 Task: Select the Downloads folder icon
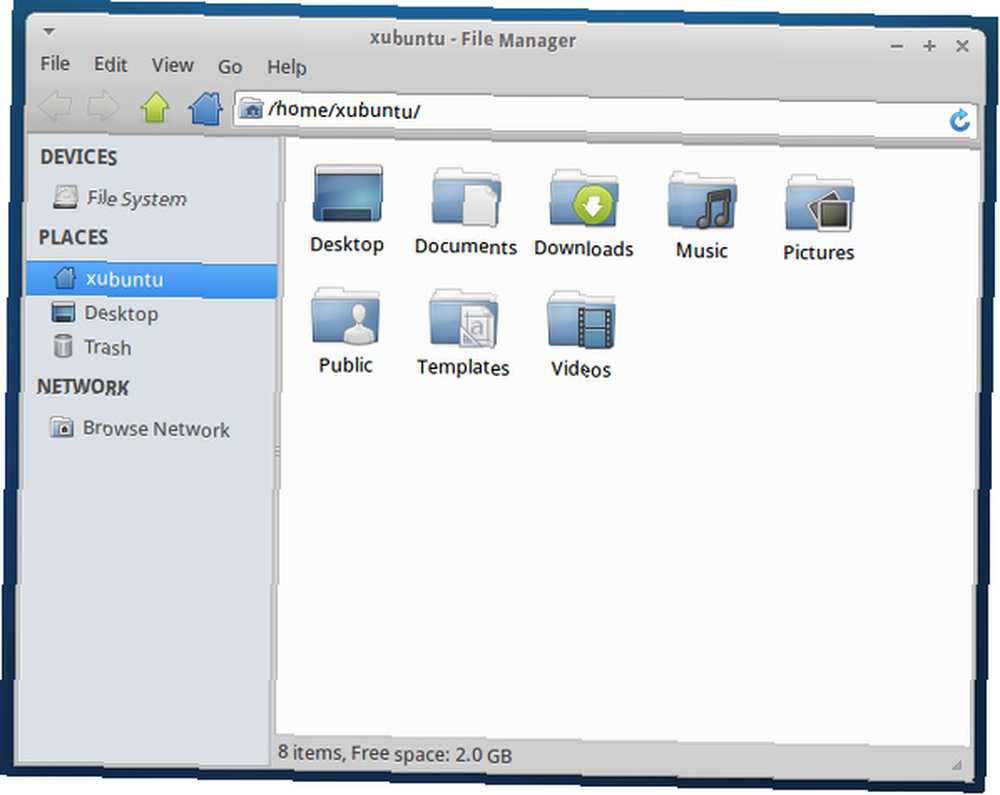point(584,198)
